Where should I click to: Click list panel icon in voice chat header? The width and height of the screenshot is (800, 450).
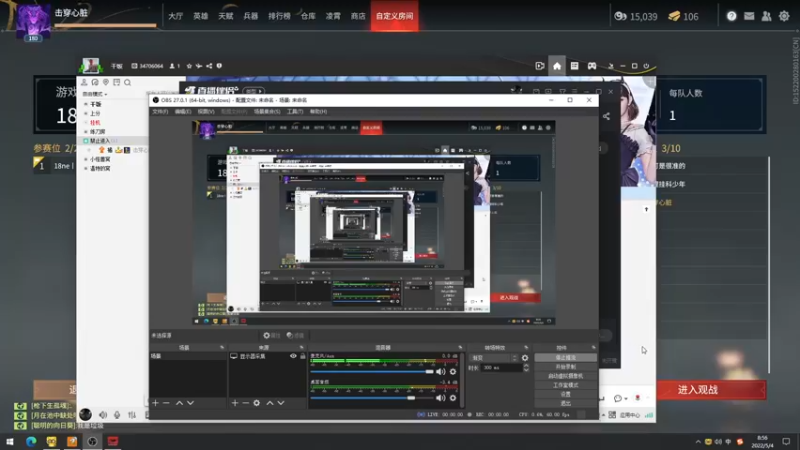point(574,66)
